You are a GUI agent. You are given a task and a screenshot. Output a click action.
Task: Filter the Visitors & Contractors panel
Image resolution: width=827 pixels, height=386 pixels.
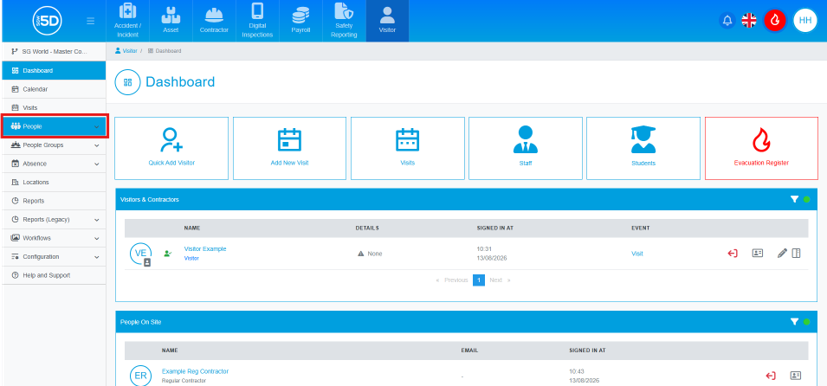[794, 199]
